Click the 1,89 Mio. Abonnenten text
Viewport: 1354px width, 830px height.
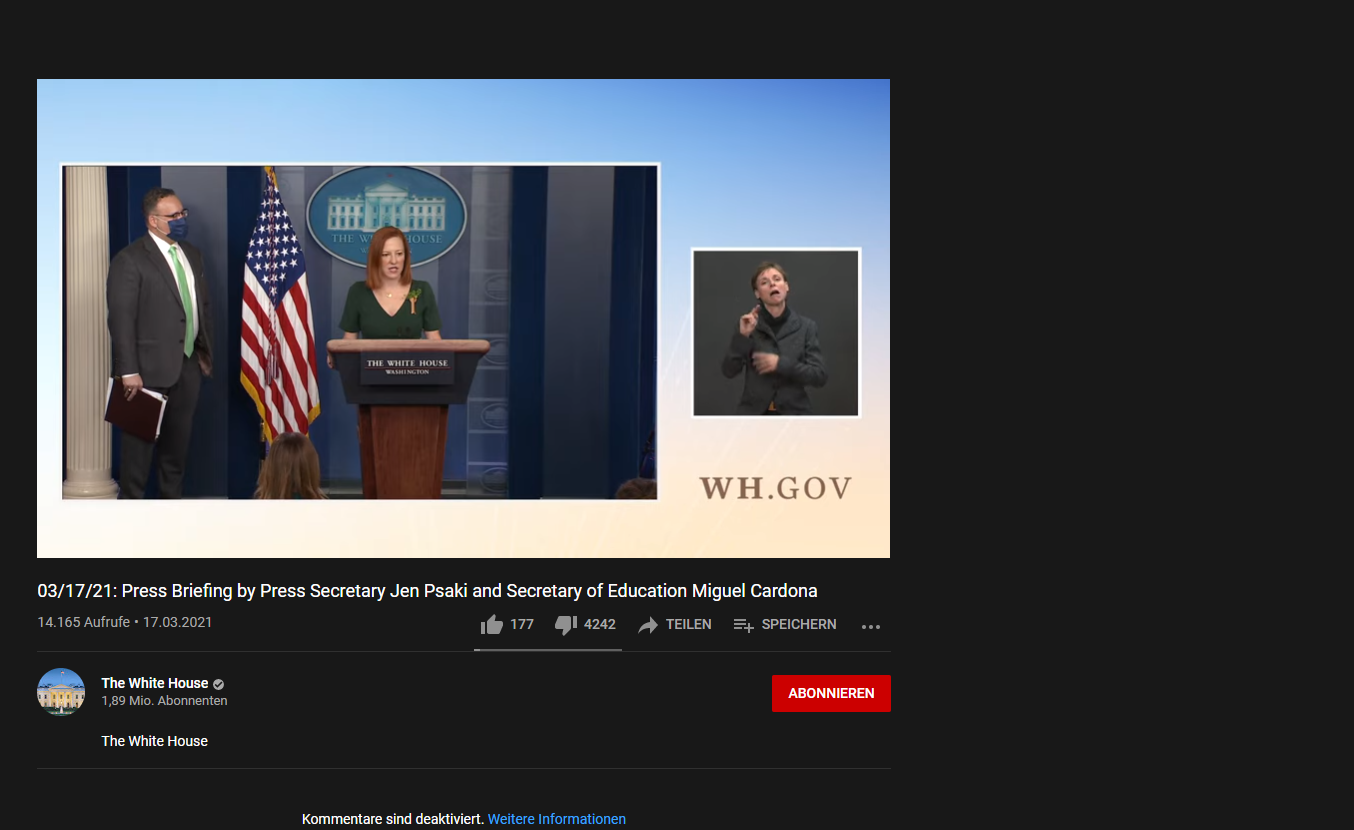[164, 701]
